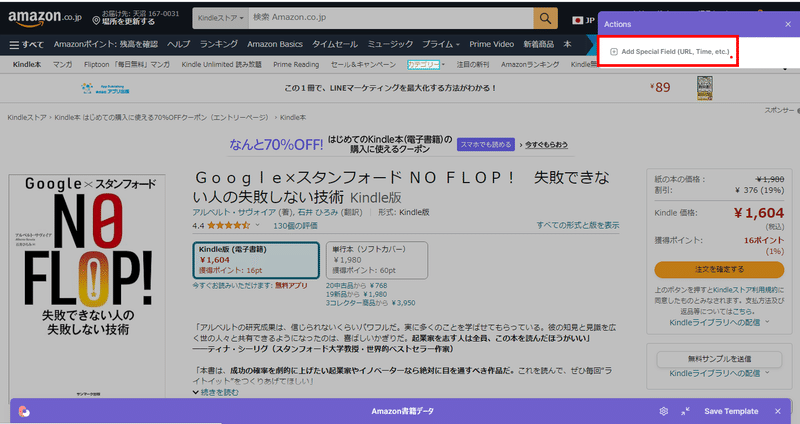
Task: Click the location pin delivery icon
Action: tap(96, 20)
